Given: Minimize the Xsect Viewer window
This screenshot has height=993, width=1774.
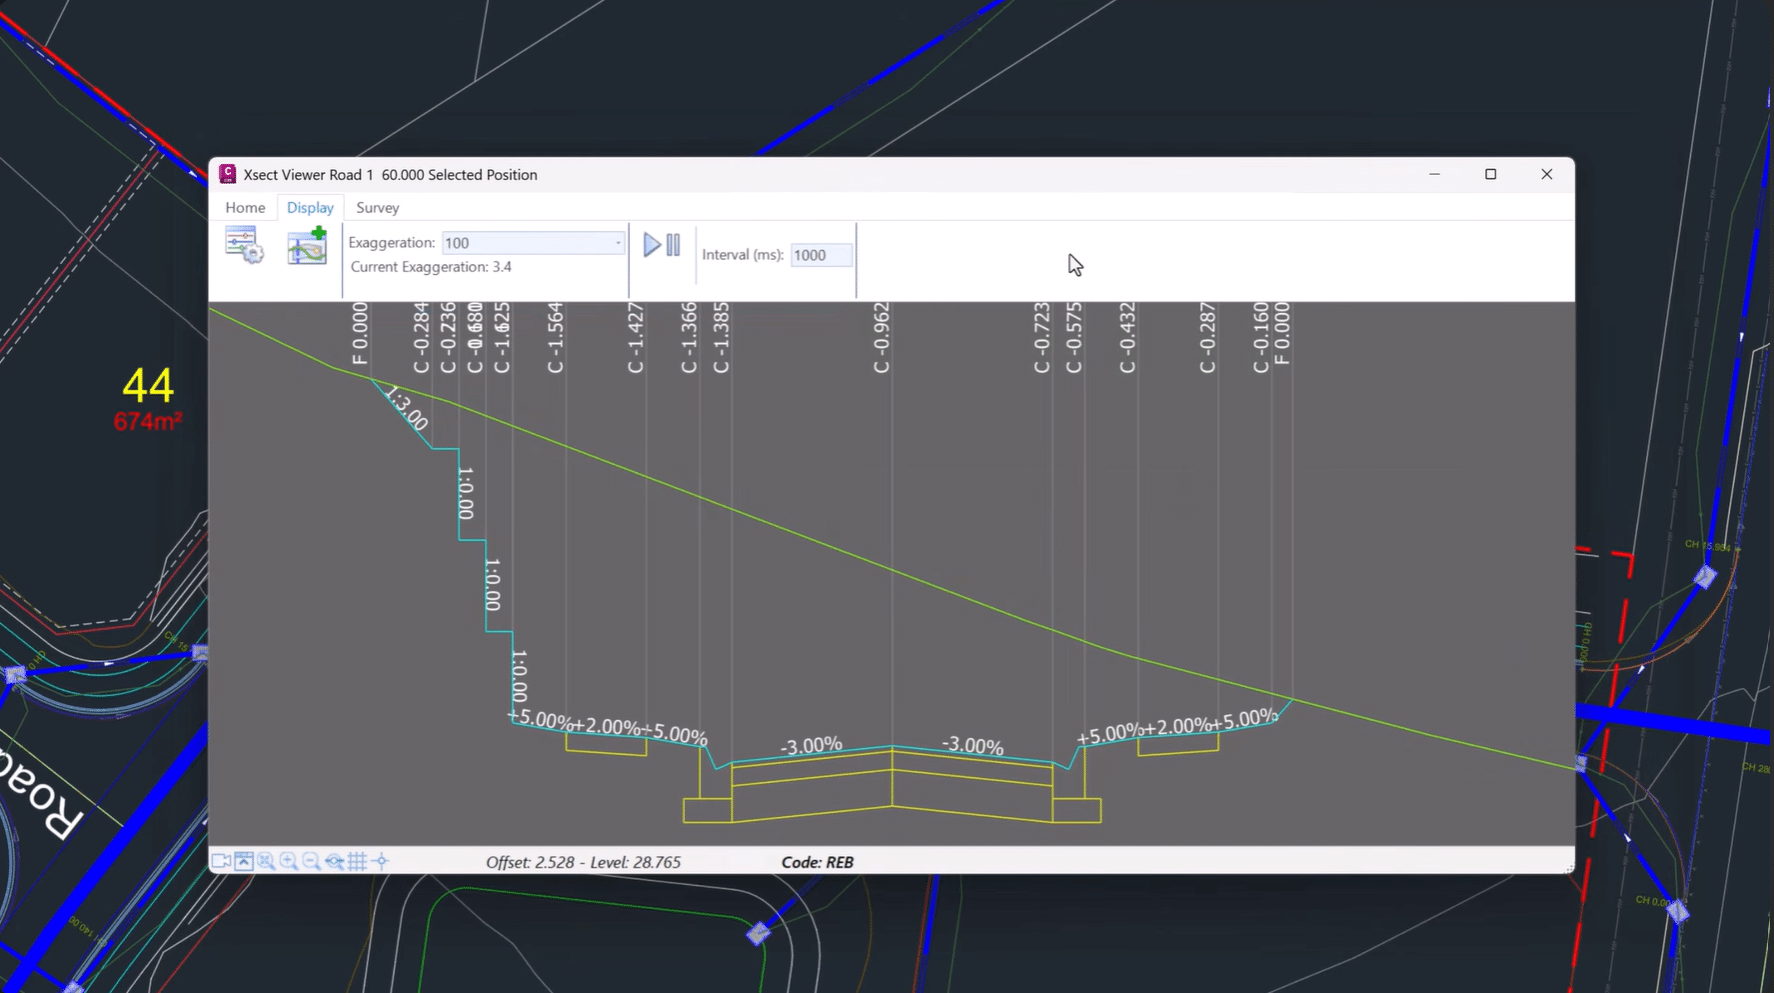Looking at the screenshot, I should point(1434,174).
